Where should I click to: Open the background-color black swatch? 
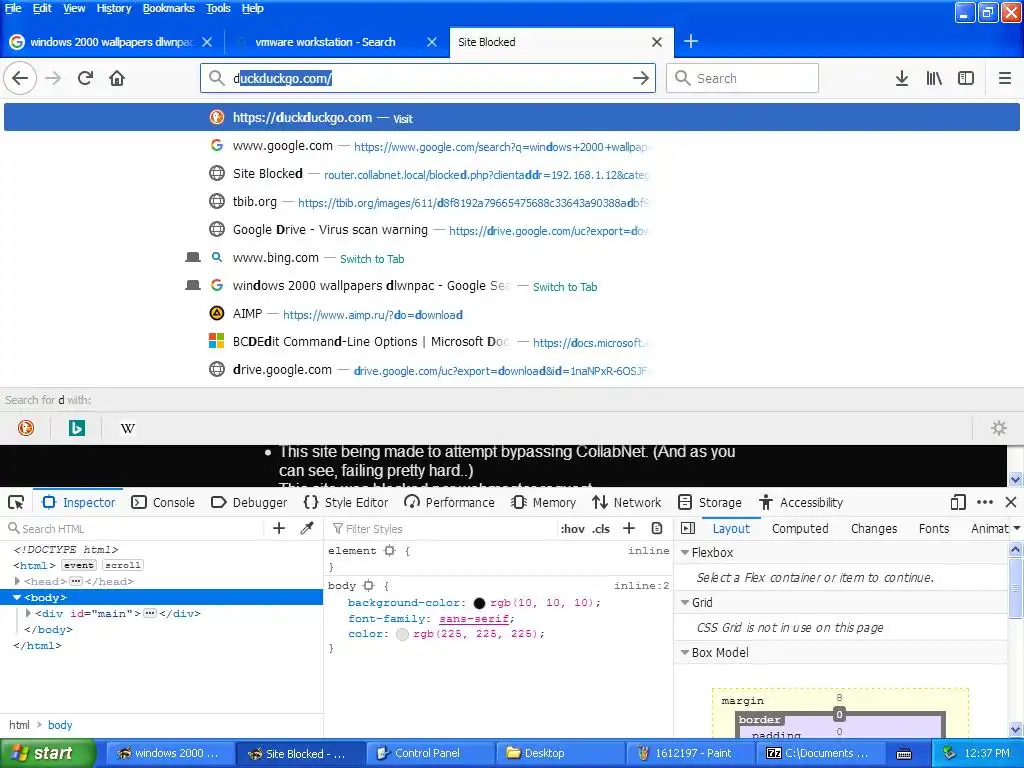pyautogui.click(x=479, y=603)
